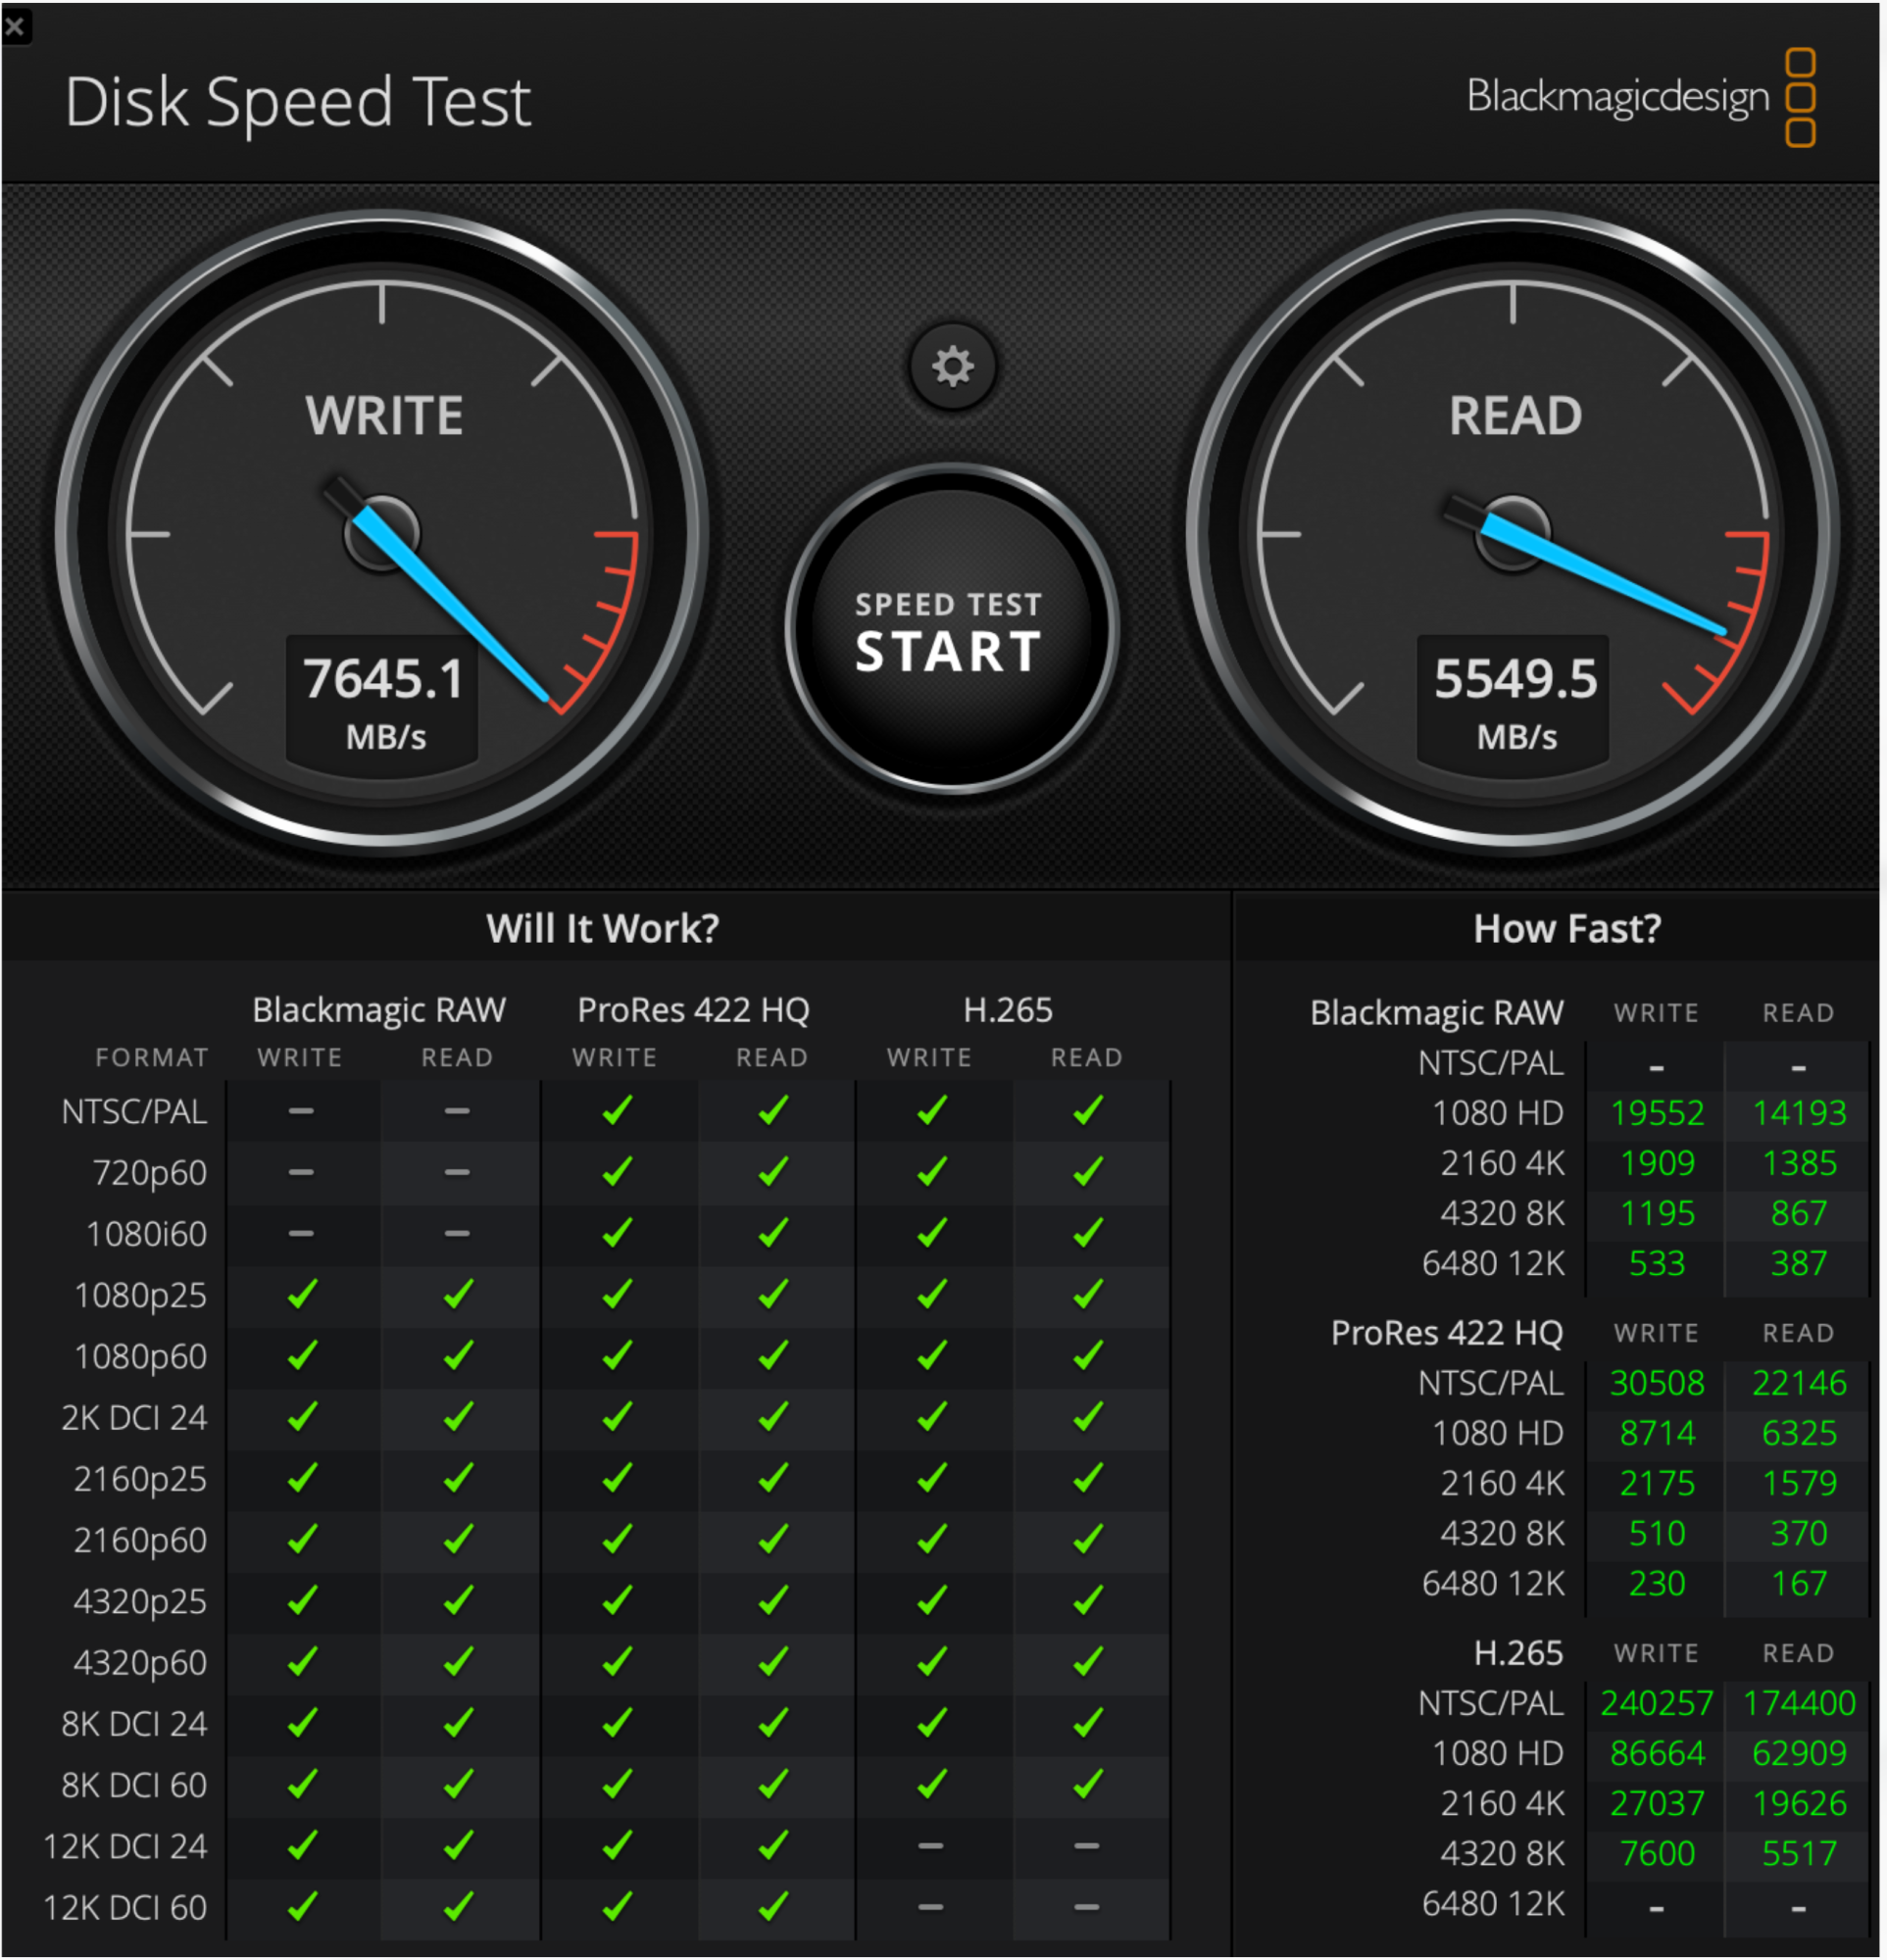The image size is (1887, 1960).
Task: Click the READ gauge needle hub
Action: (x=1512, y=533)
